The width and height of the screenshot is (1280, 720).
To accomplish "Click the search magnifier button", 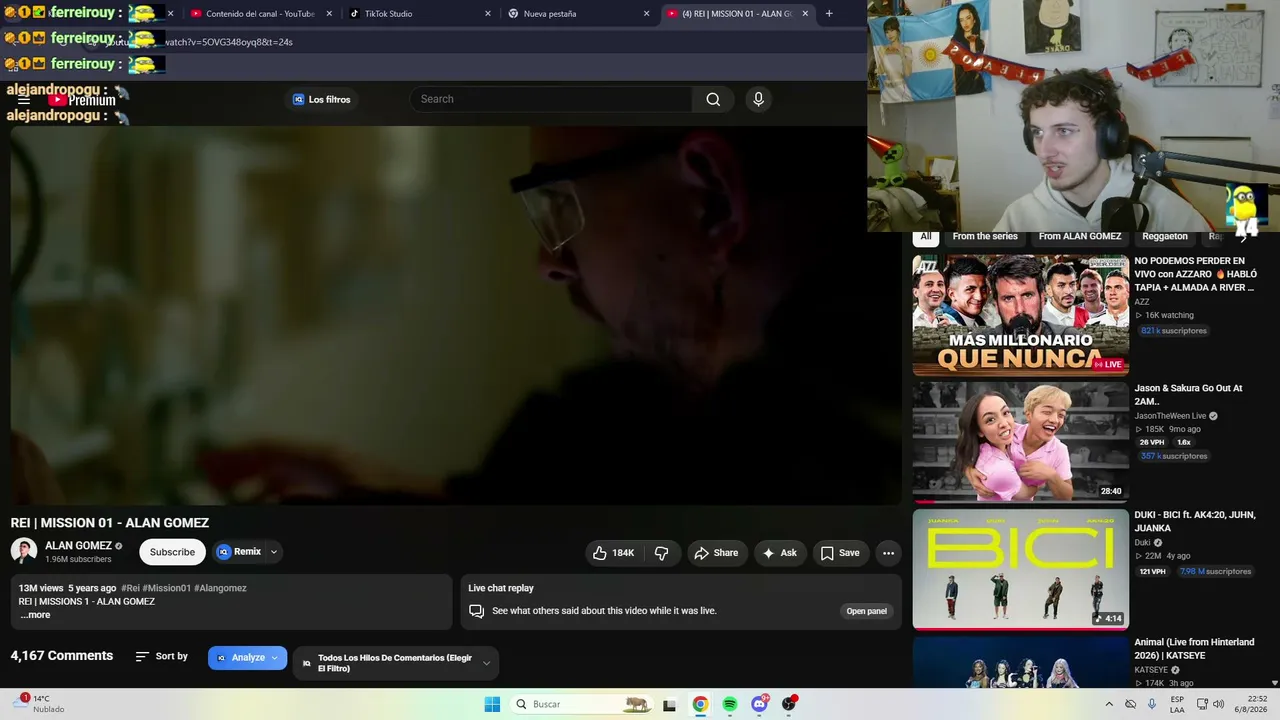I will (713, 99).
